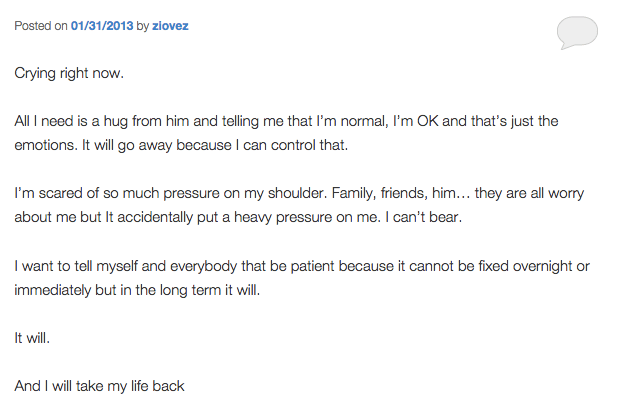The height and width of the screenshot is (406, 623).
Task: Click the comment speech bubble icon
Action: (x=577, y=32)
